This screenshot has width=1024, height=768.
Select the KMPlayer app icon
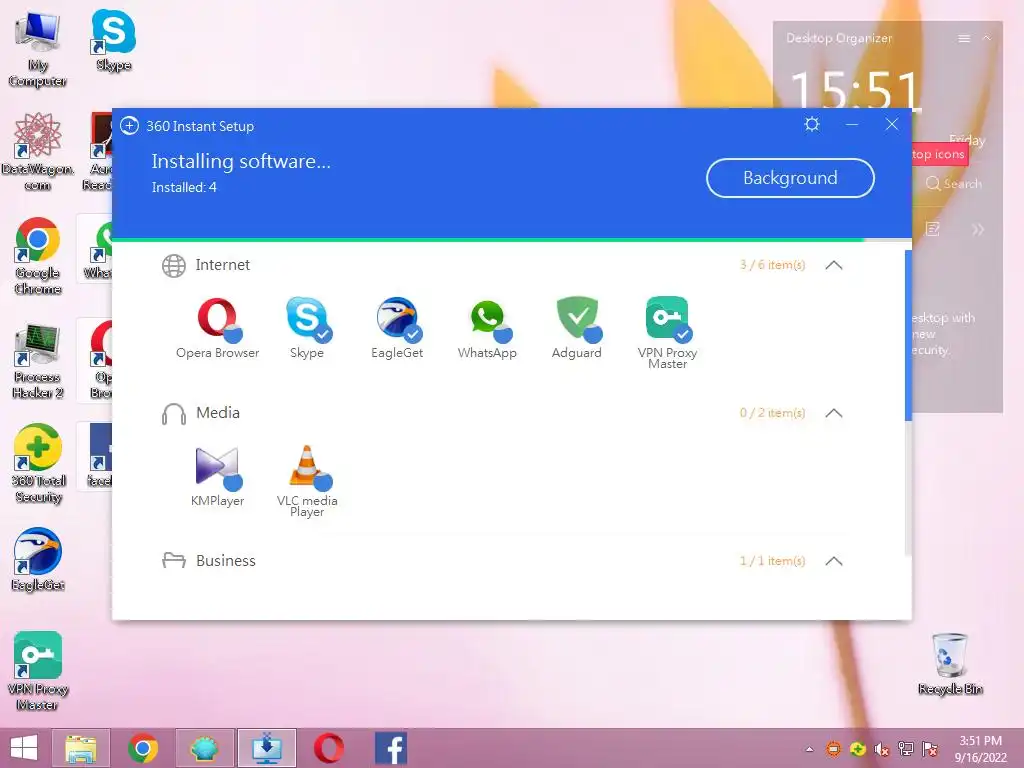pos(217,468)
